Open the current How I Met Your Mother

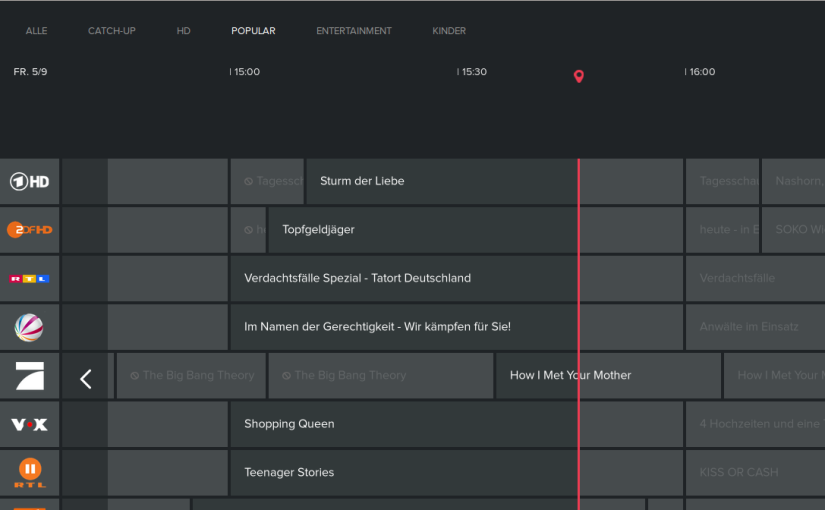[x=608, y=375]
